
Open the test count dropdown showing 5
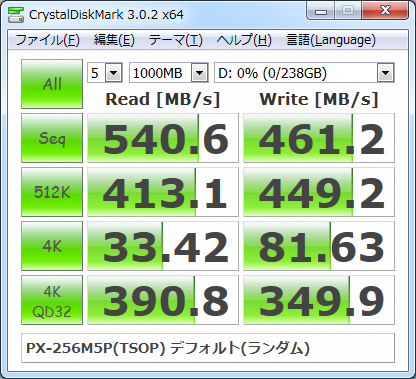point(105,73)
